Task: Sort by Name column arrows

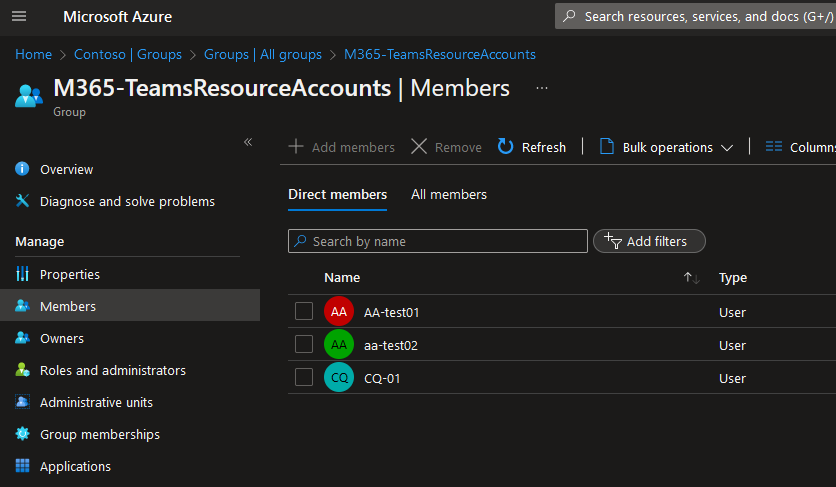Action: click(x=692, y=278)
